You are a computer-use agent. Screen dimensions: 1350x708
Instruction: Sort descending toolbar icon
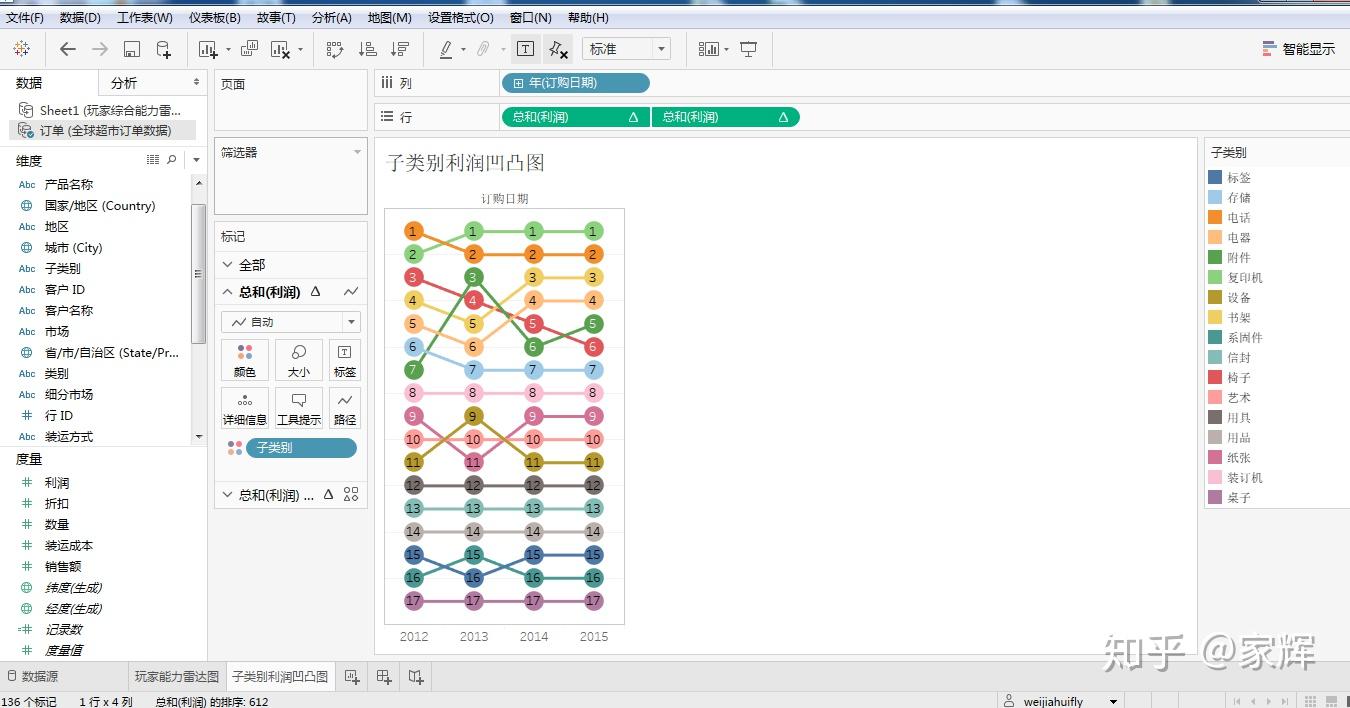[400, 49]
